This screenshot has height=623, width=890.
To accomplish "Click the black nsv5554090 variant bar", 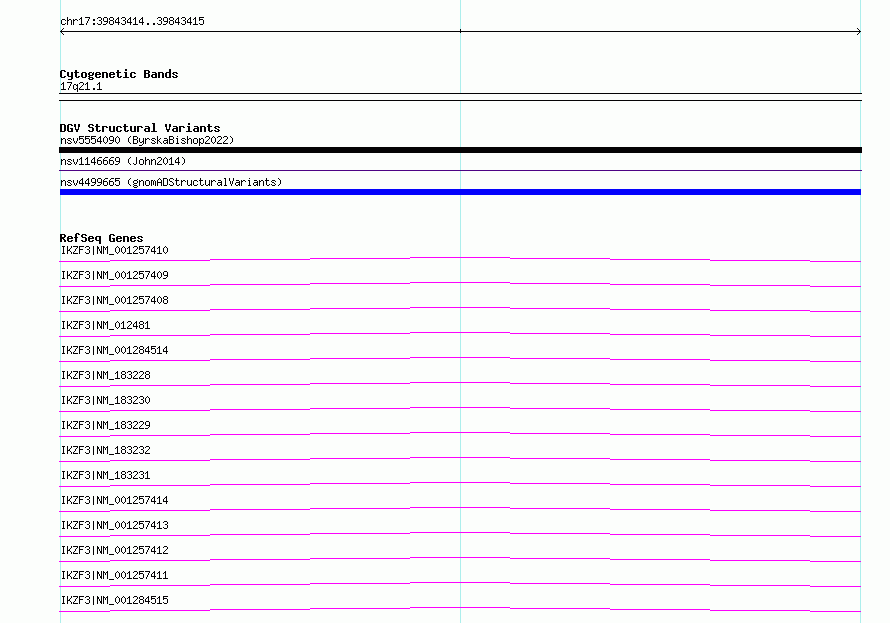I will point(460,150).
